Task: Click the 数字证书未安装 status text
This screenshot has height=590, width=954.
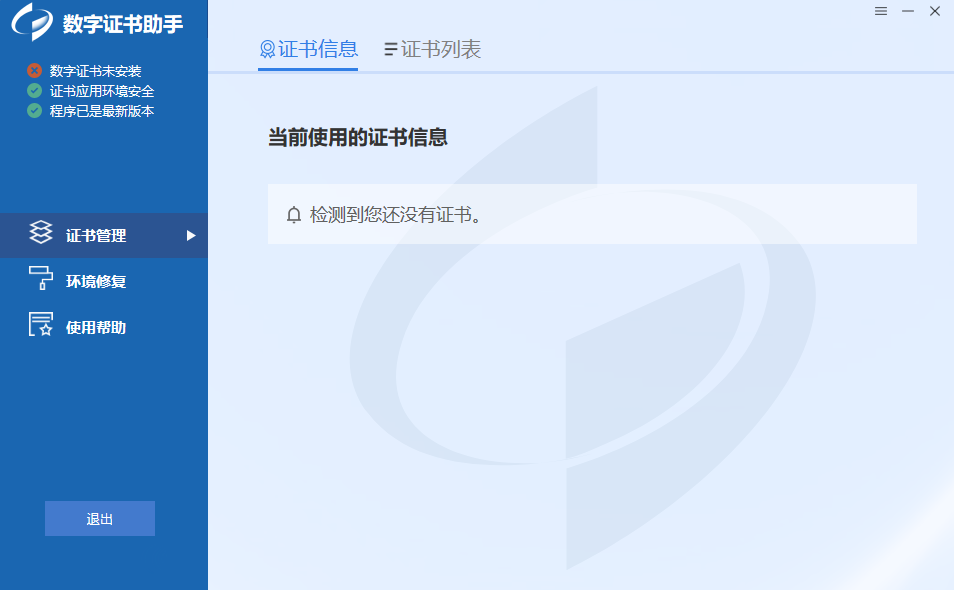Action: (x=96, y=71)
